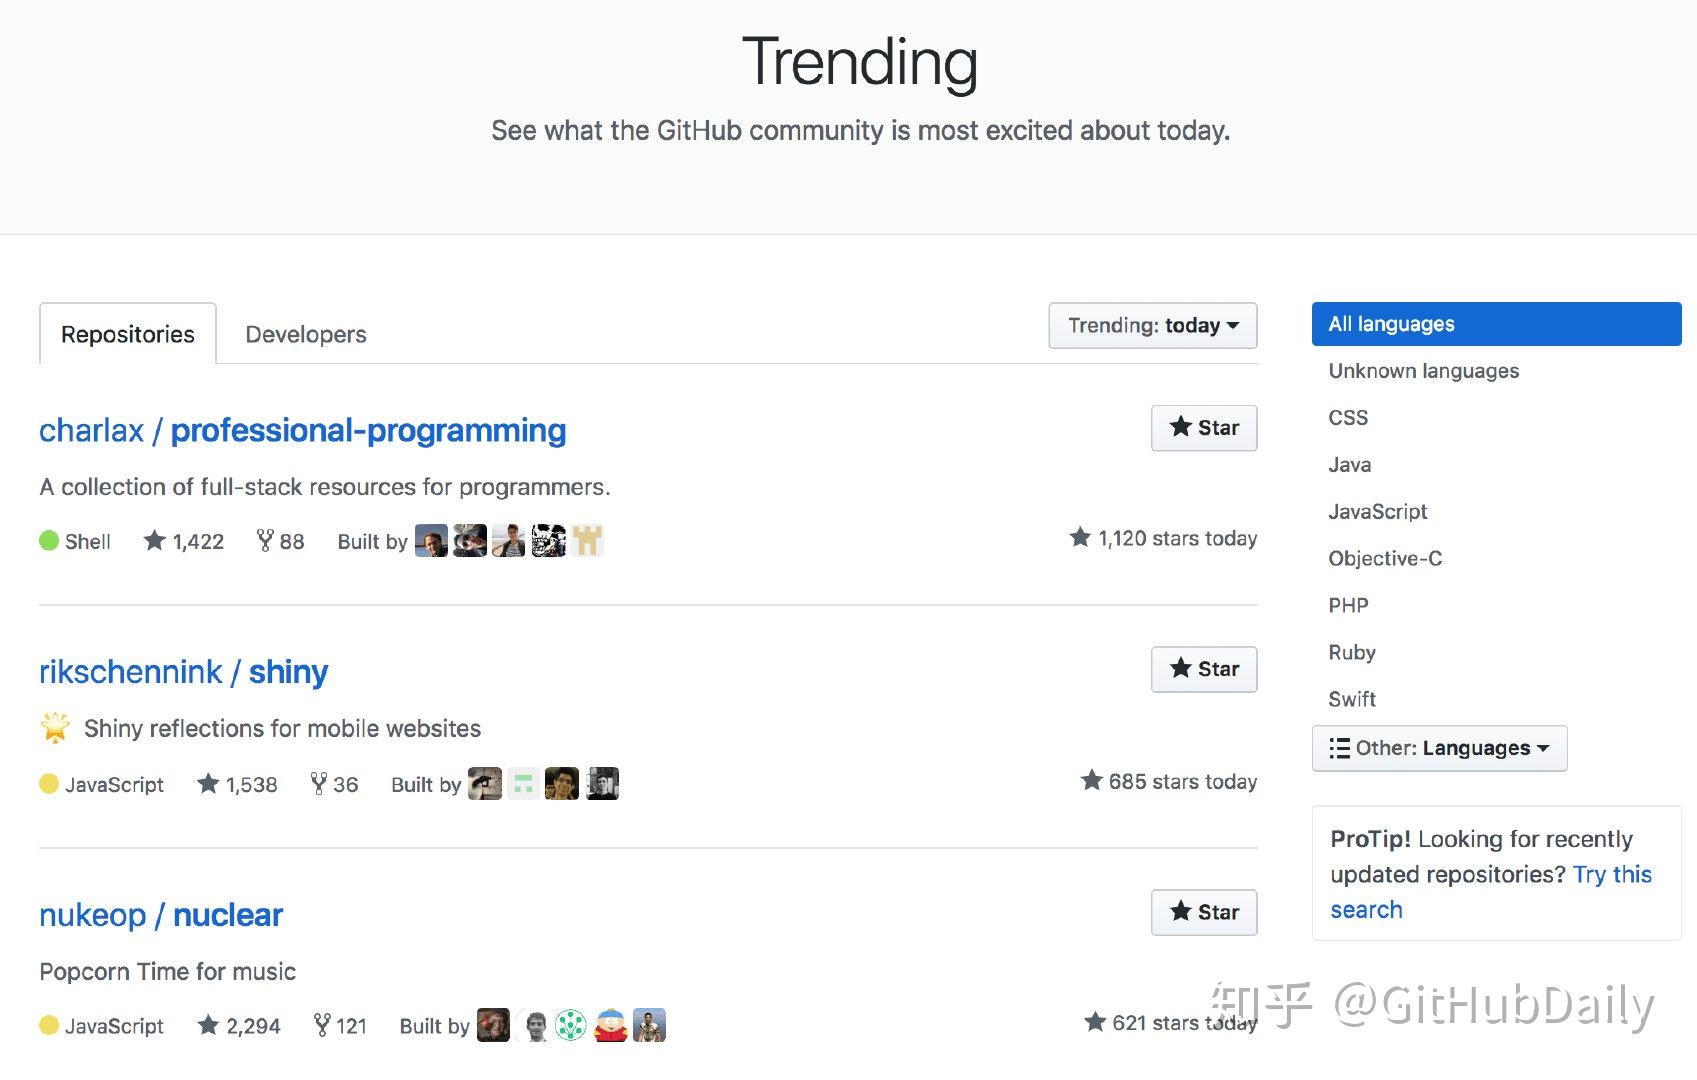Click the last contributor avatar for nuclear
The height and width of the screenshot is (1080, 1697).
649,1025
